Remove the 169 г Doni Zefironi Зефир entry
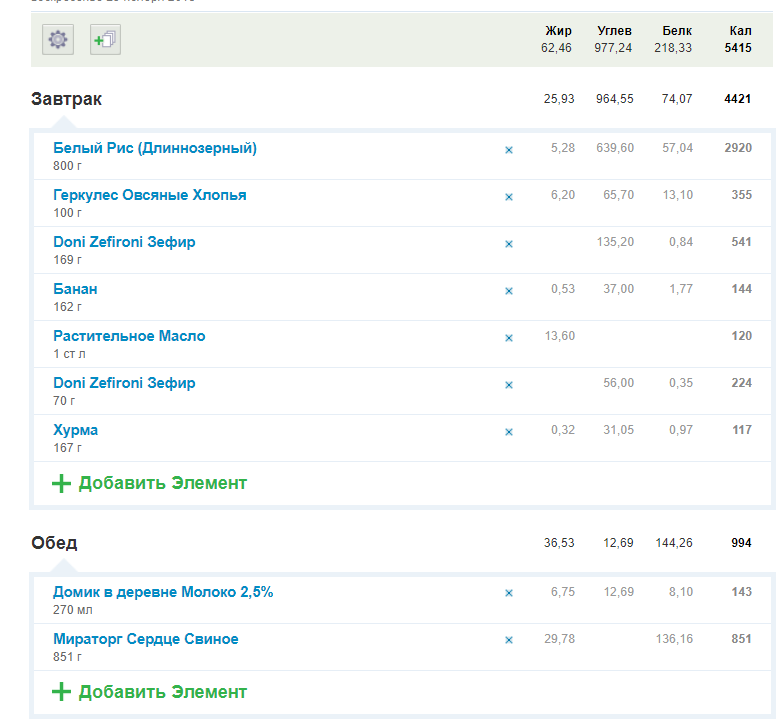The height and width of the screenshot is (728, 783). point(508,244)
